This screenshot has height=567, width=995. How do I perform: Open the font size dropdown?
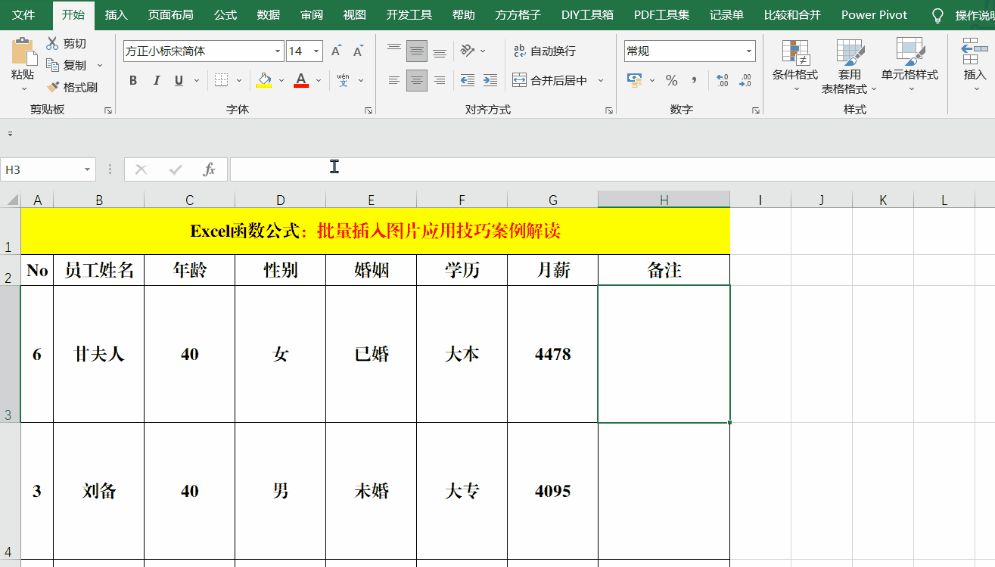tap(316, 51)
